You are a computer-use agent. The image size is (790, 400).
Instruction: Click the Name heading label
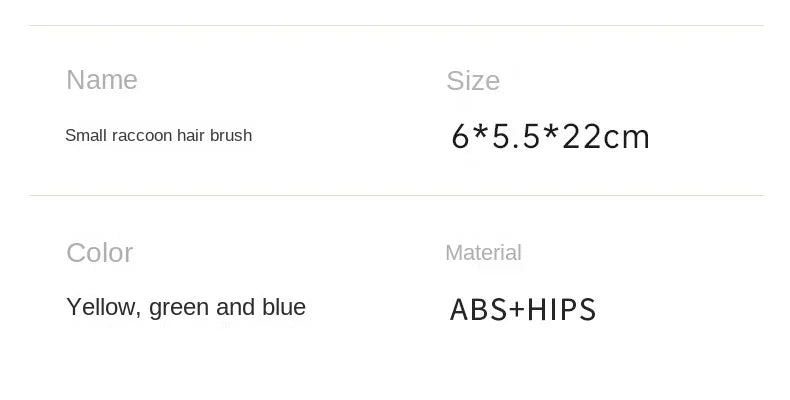102,80
